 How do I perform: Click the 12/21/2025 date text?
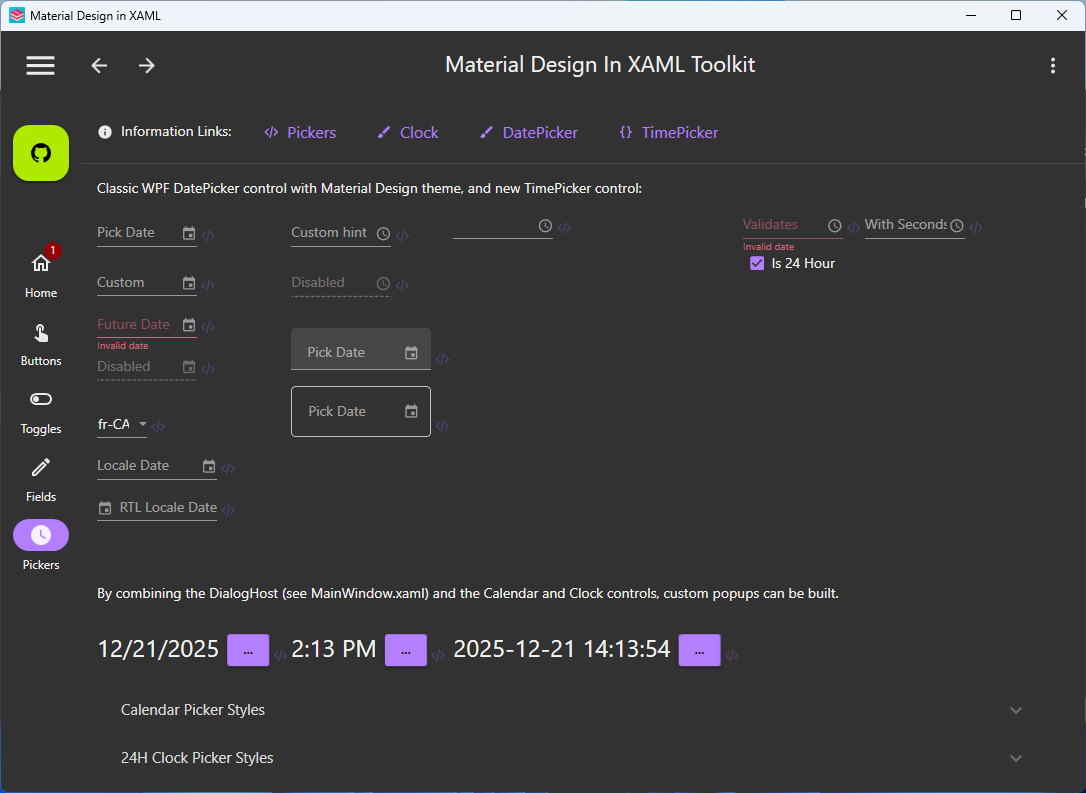point(158,649)
